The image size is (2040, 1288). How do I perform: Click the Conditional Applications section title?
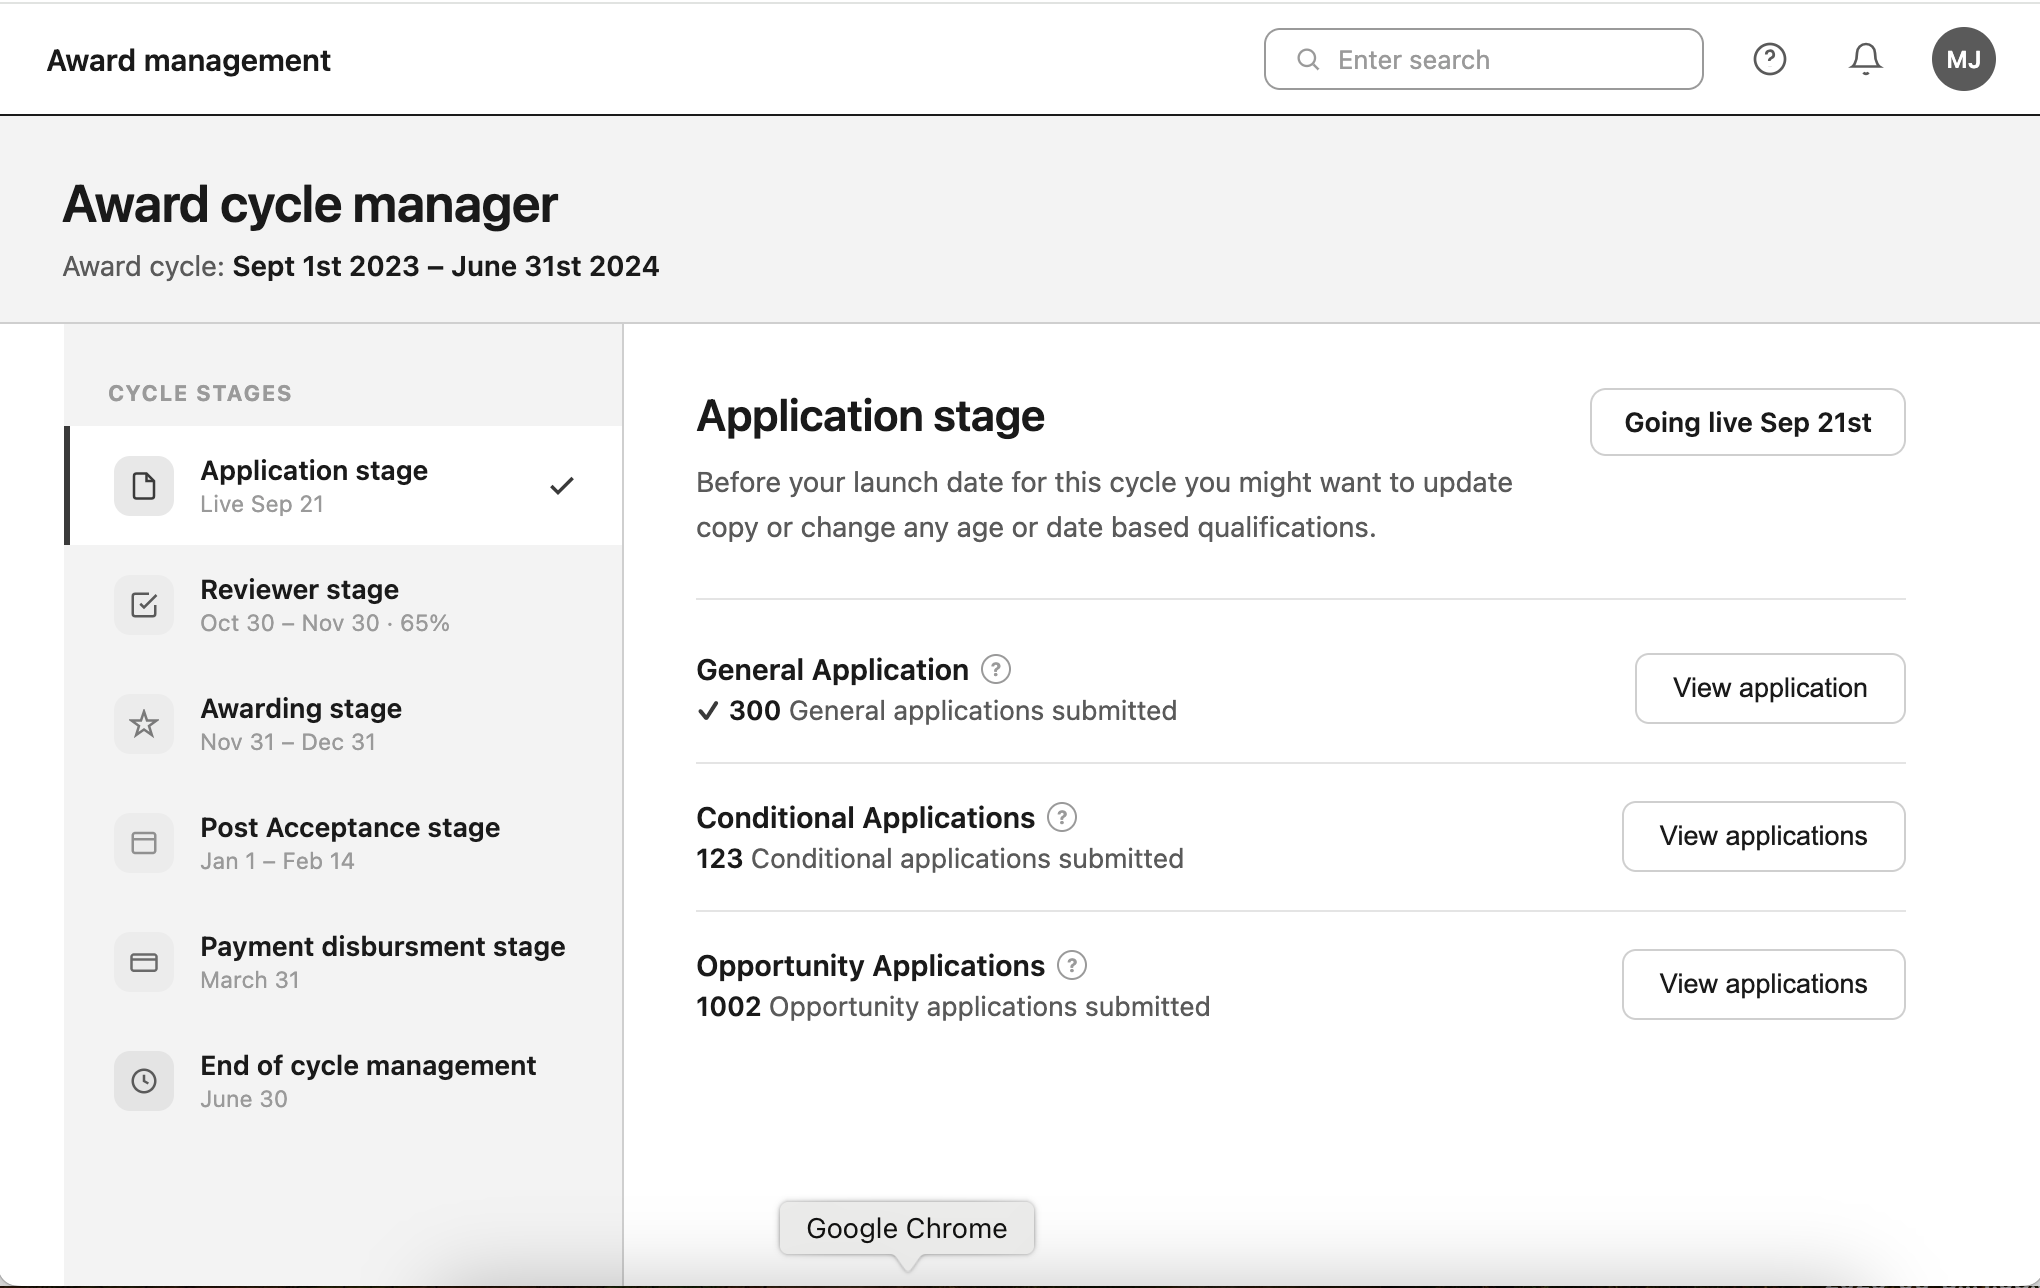tap(865, 818)
